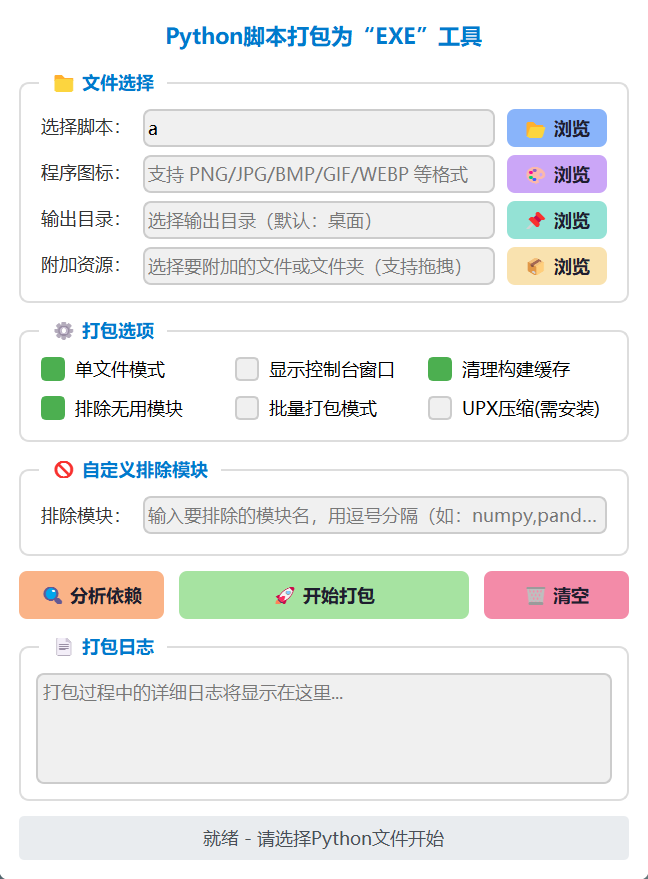The image size is (648, 879).
Task: Start packaging with the rocket 开始打包 button
Action: pyautogui.click(x=323, y=596)
